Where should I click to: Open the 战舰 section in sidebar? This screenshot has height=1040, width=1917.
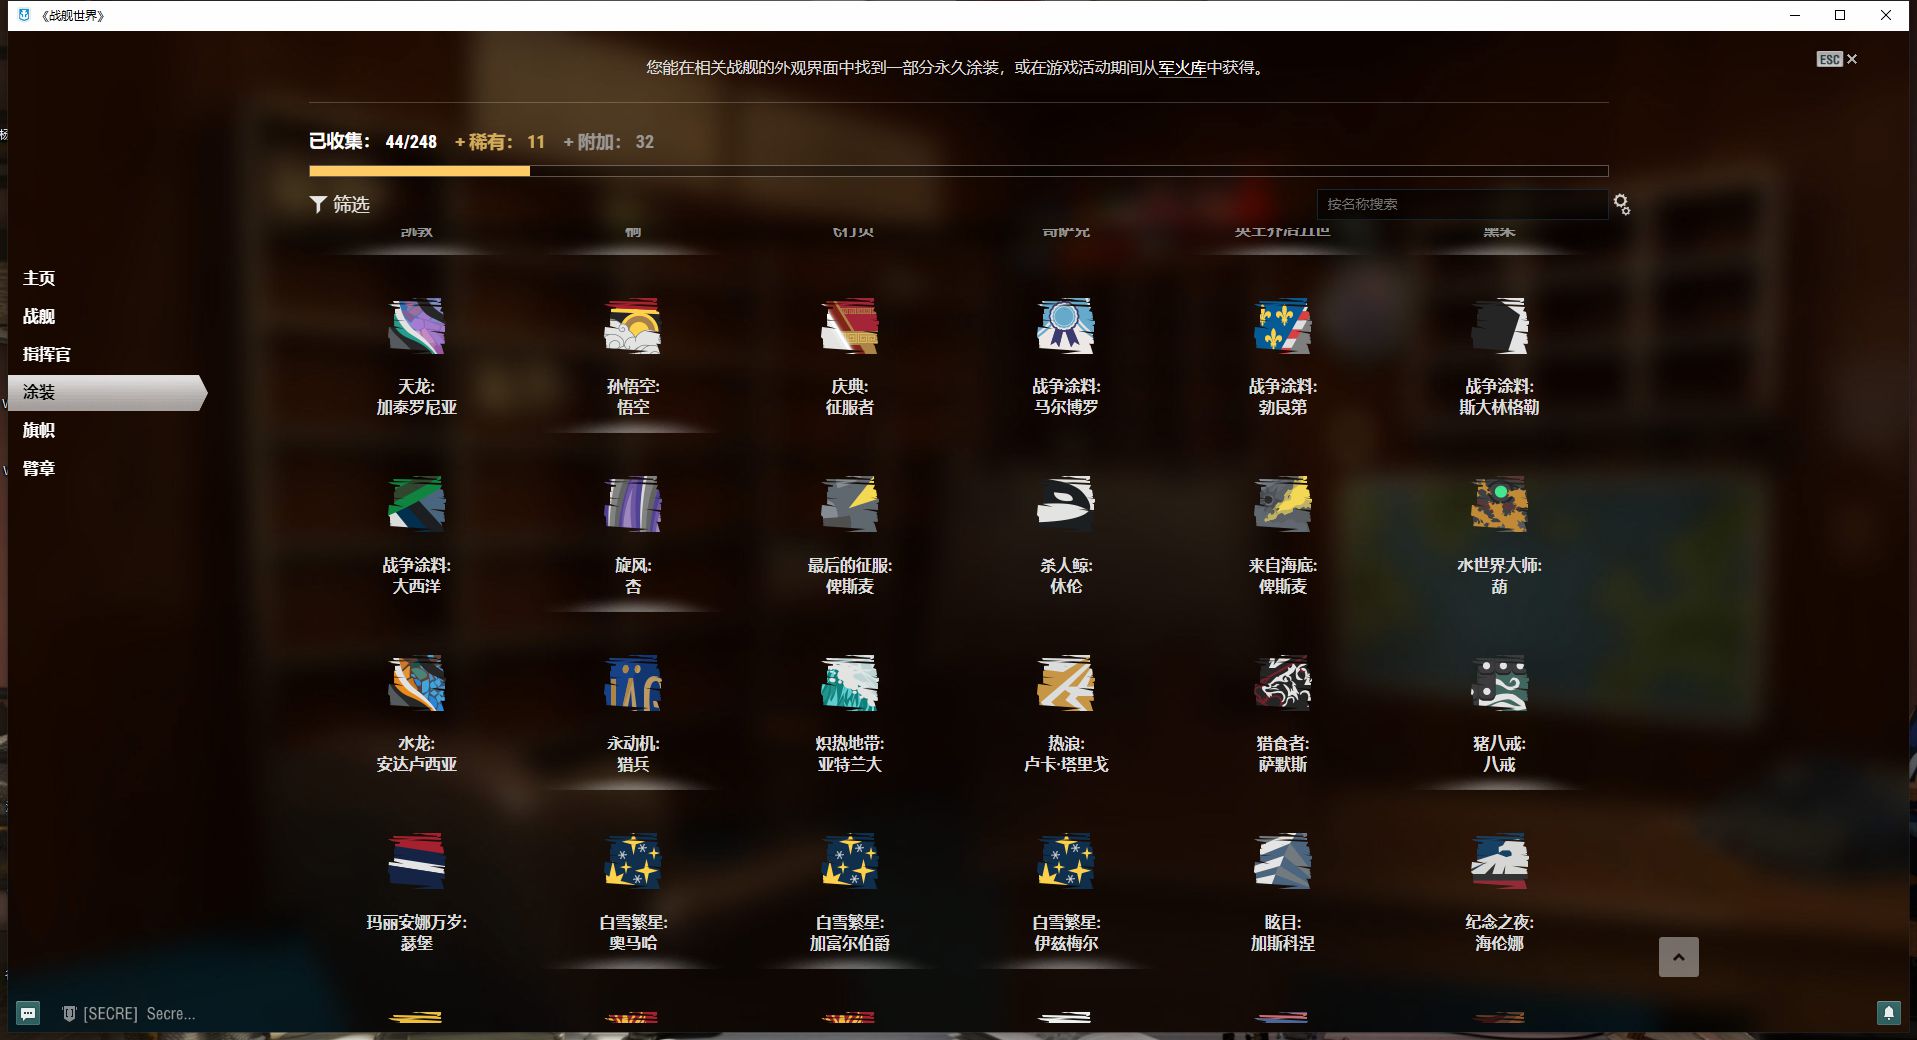(x=39, y=316)
